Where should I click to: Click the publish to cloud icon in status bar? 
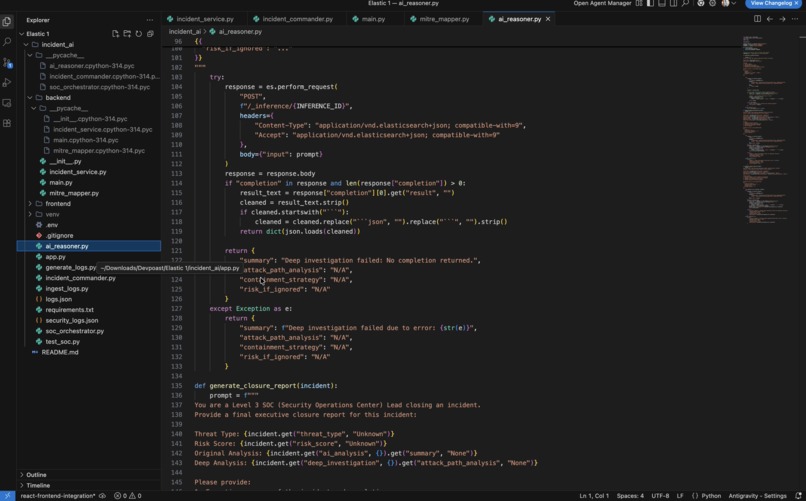click(102, 496)
